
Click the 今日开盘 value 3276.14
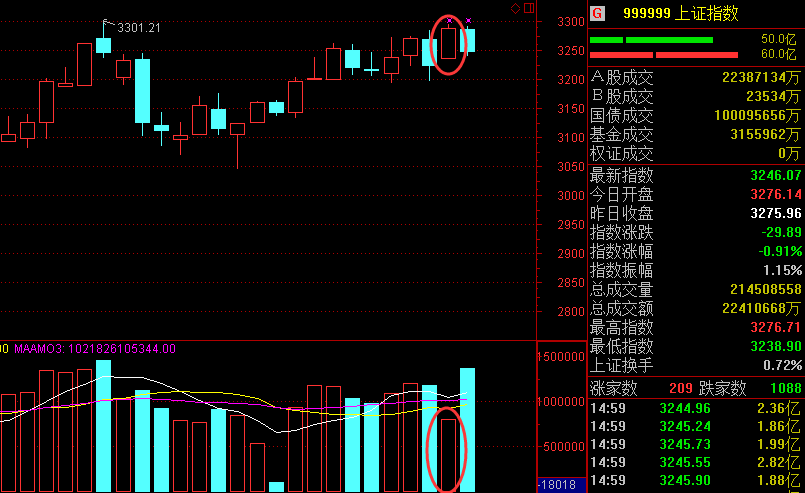coord(776,195)
